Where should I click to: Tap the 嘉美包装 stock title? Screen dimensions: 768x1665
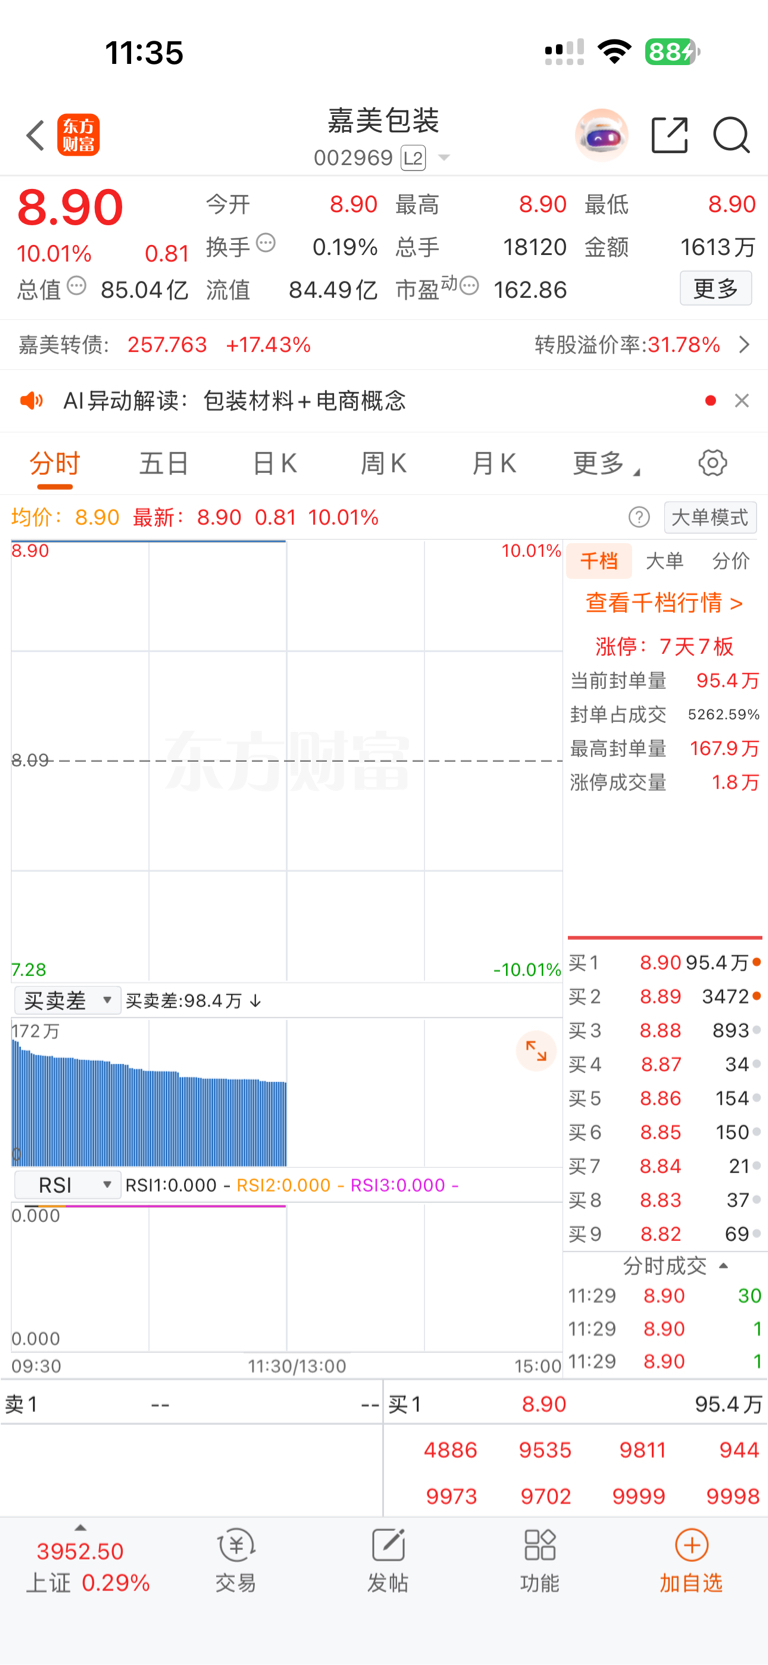(x=383, y=121)
